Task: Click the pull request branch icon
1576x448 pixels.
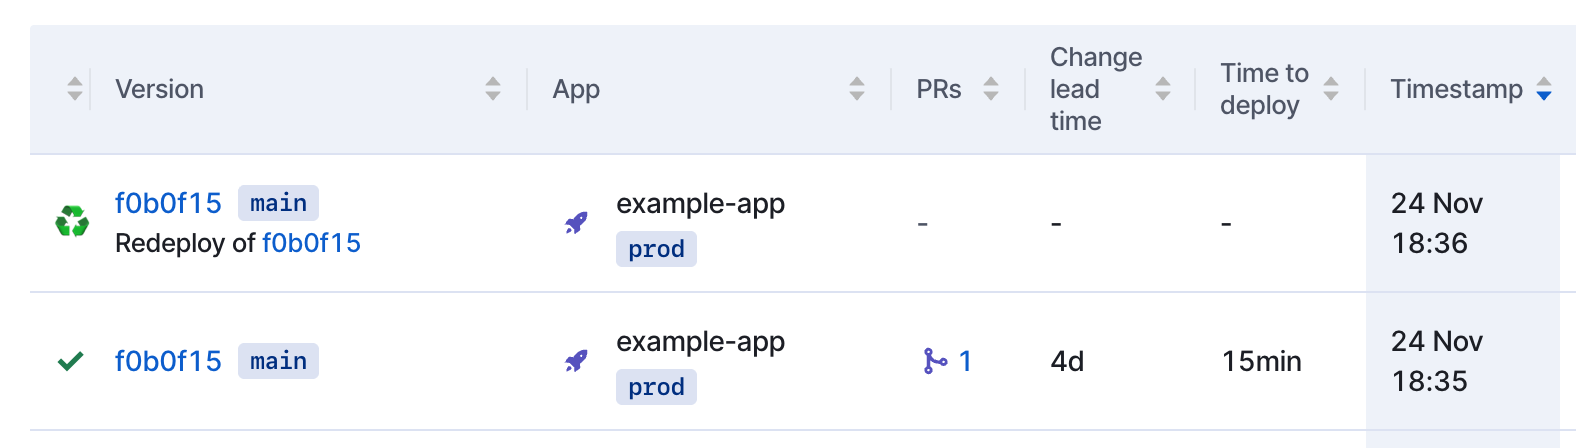Action: (935, 361)
